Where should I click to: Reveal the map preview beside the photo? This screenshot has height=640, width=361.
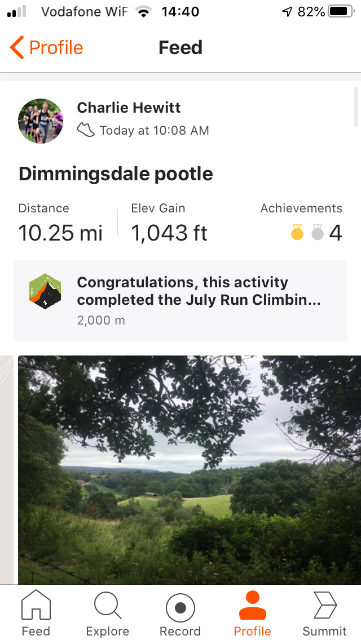tap(7, 470)
